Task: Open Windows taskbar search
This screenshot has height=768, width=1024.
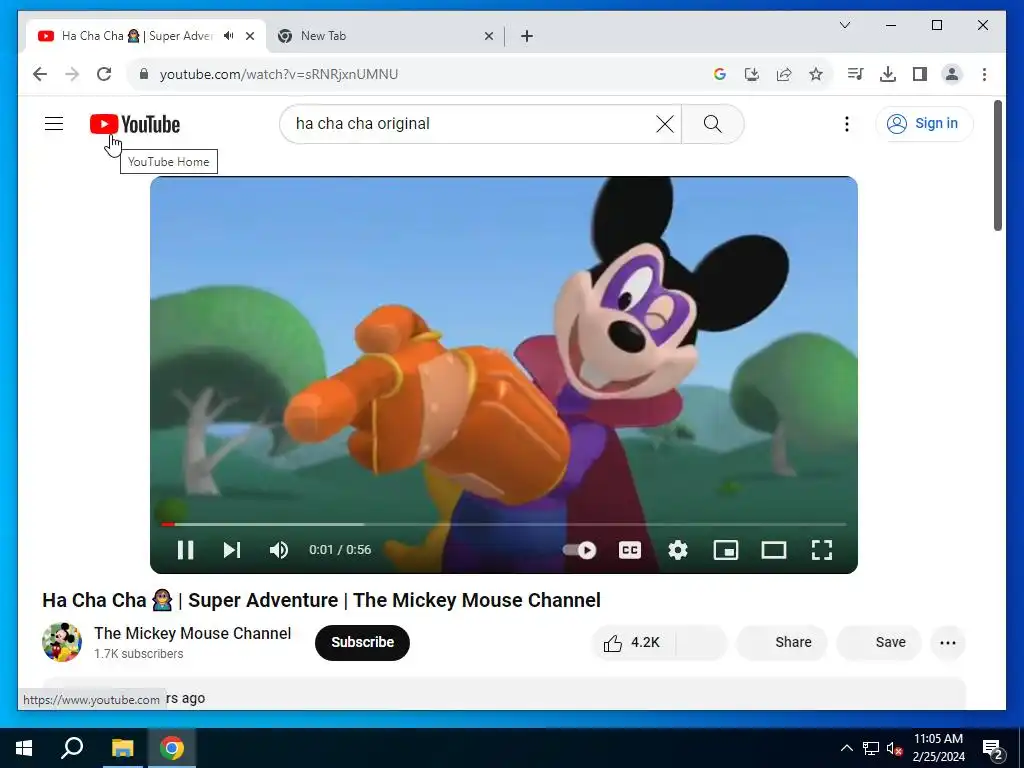Action: point(72,748)
